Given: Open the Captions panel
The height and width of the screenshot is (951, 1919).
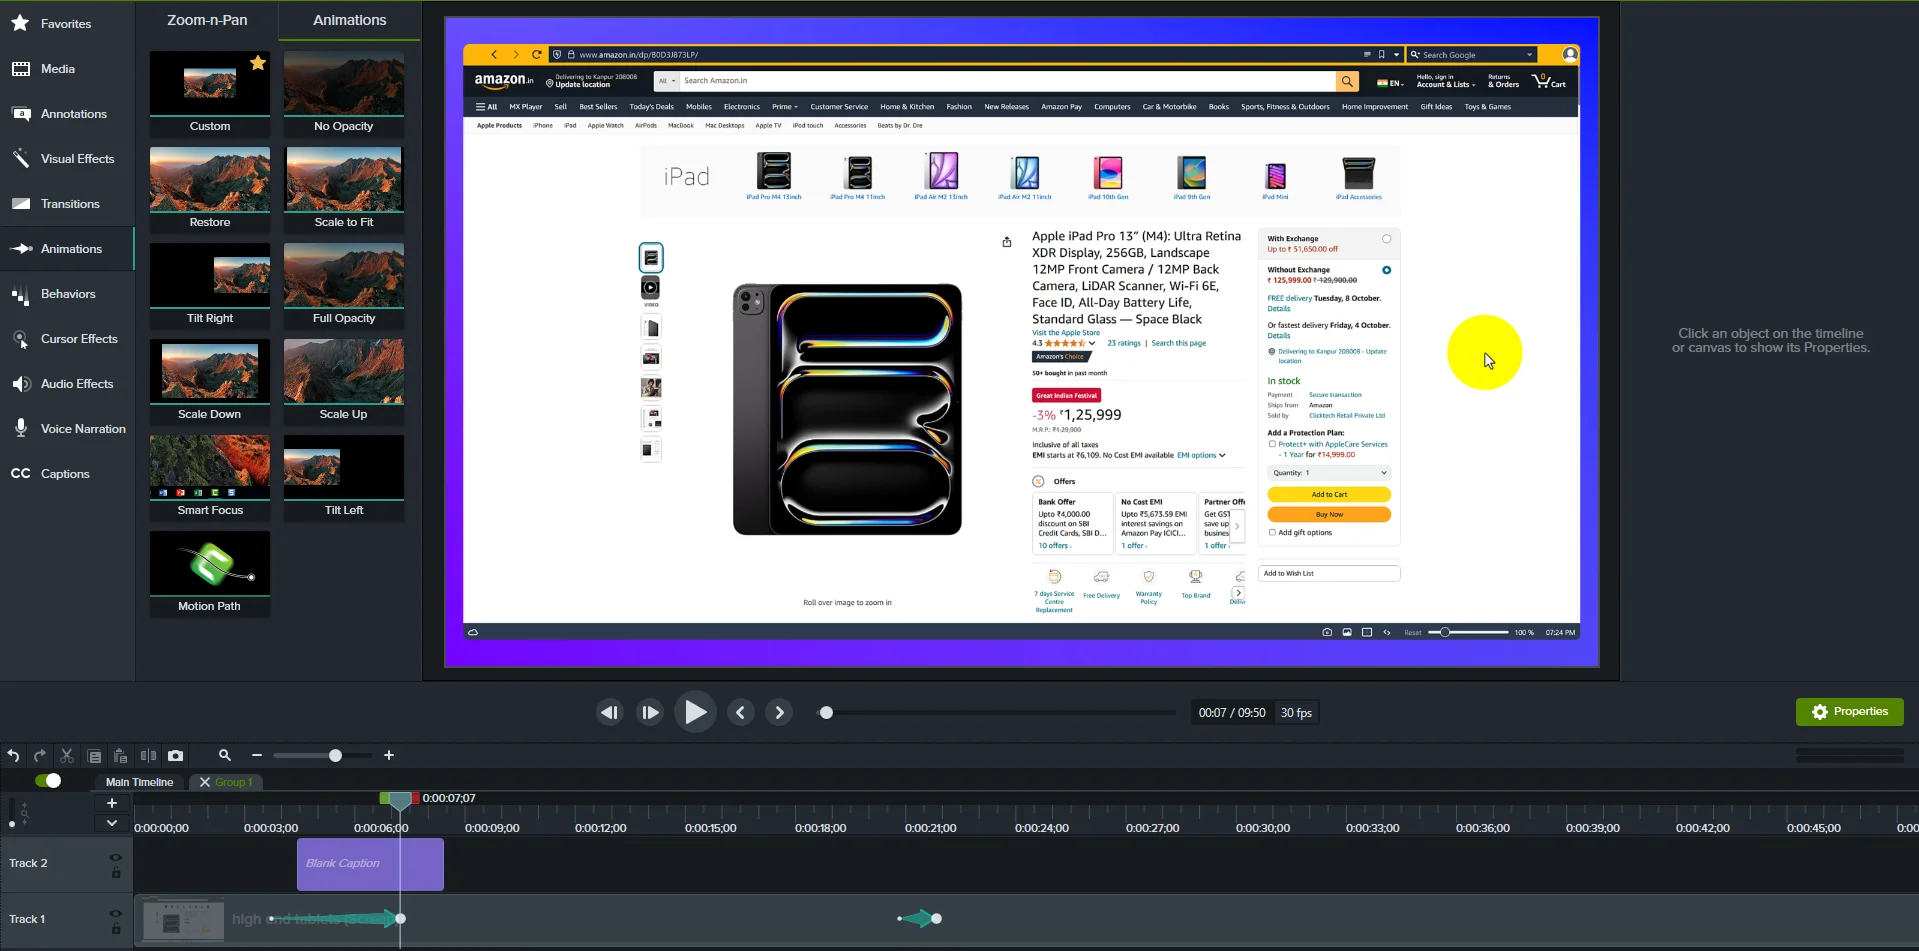Looking at the screenshot, I should click(66, 474).
